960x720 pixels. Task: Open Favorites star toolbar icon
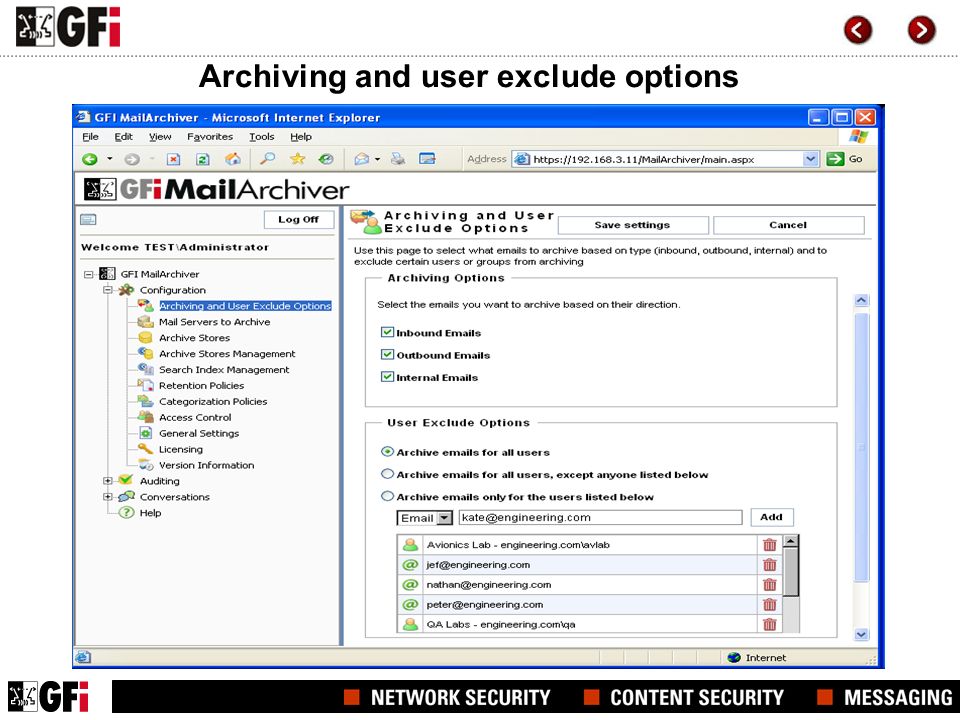pos(298,159)
